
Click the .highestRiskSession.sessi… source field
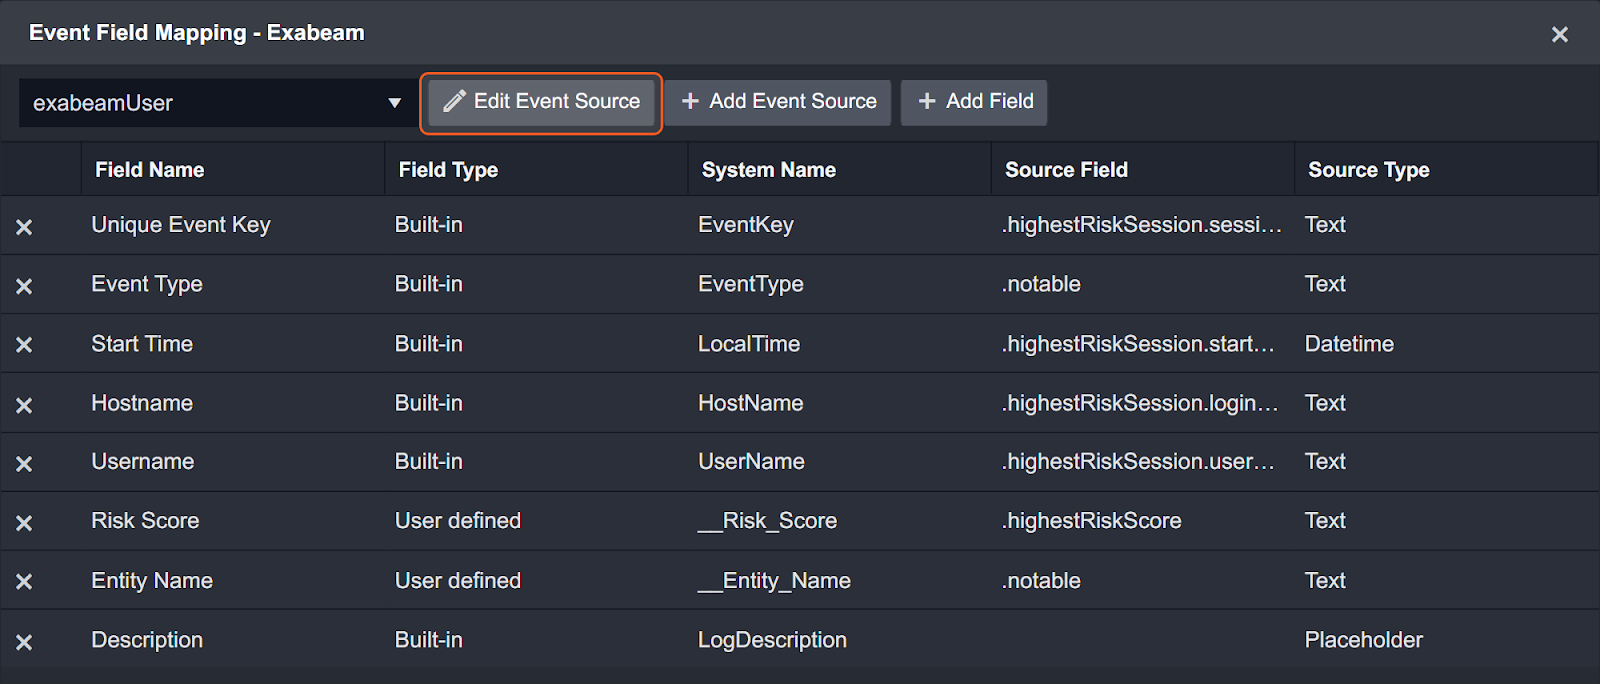coord(1141,225)
